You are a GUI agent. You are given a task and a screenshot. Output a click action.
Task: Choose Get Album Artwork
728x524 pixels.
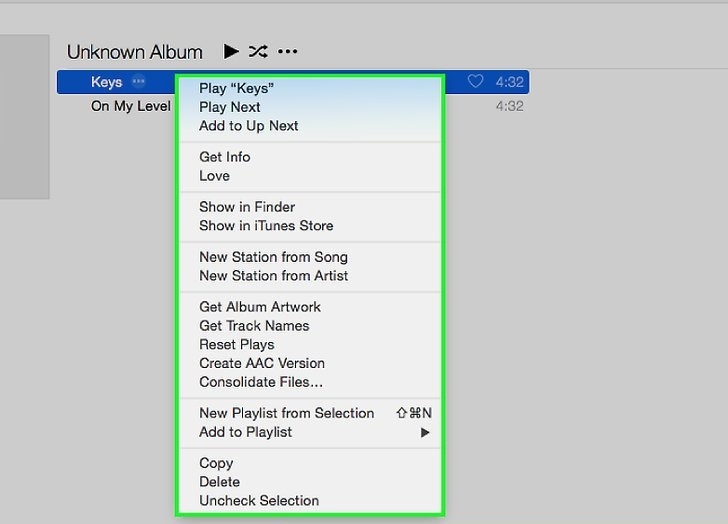pos(310,307)
